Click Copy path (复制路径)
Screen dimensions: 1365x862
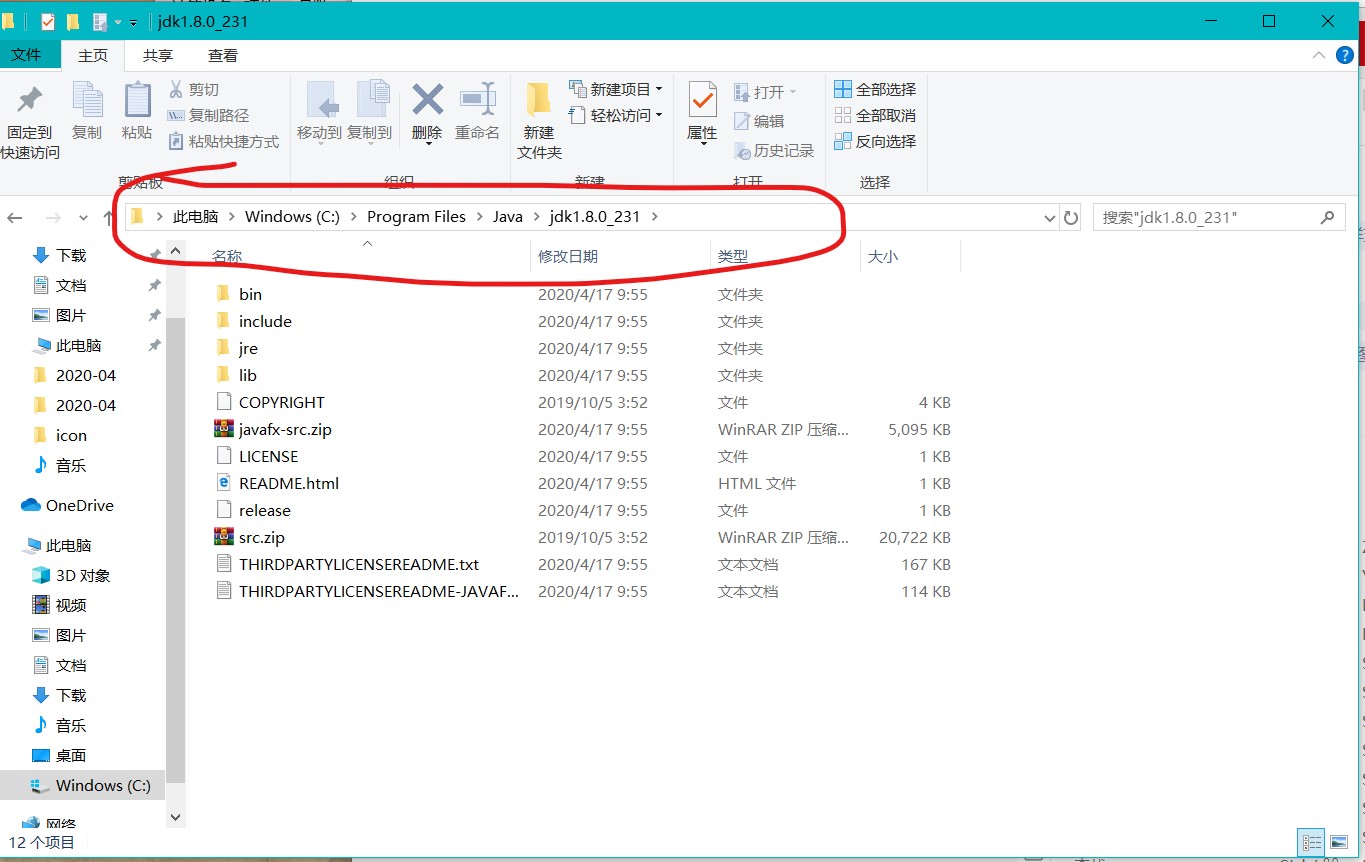208,116
